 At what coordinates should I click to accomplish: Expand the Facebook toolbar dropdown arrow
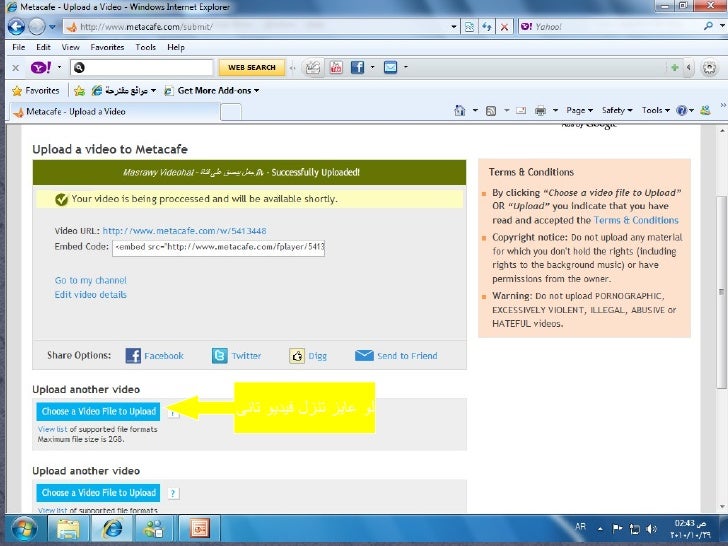point(372,67)
